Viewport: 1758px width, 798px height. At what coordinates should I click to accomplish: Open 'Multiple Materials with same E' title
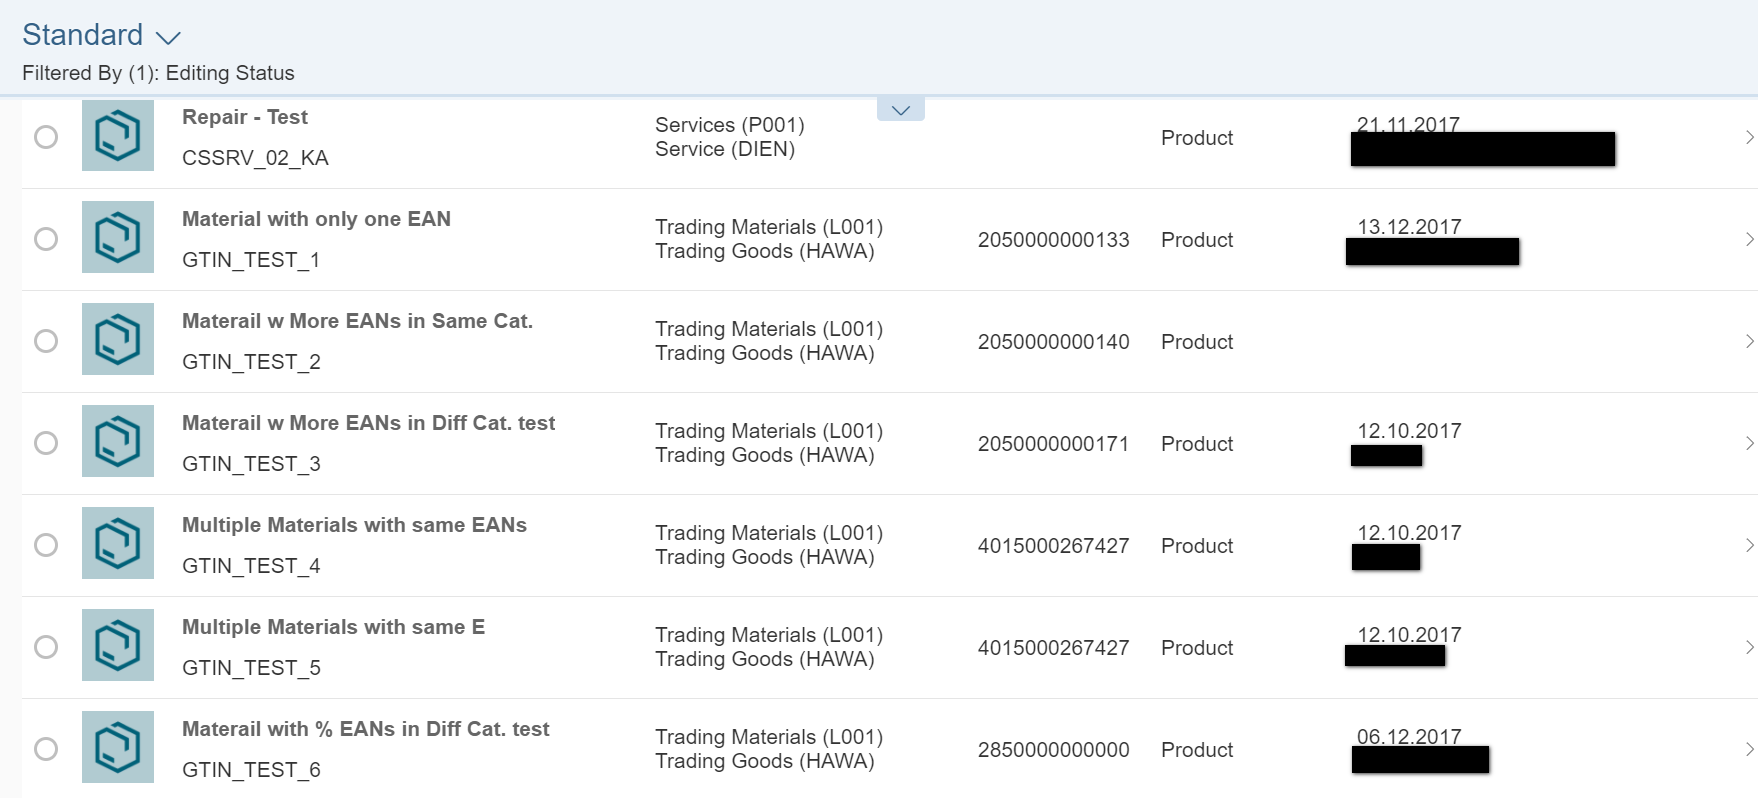(x=333, y=627)
